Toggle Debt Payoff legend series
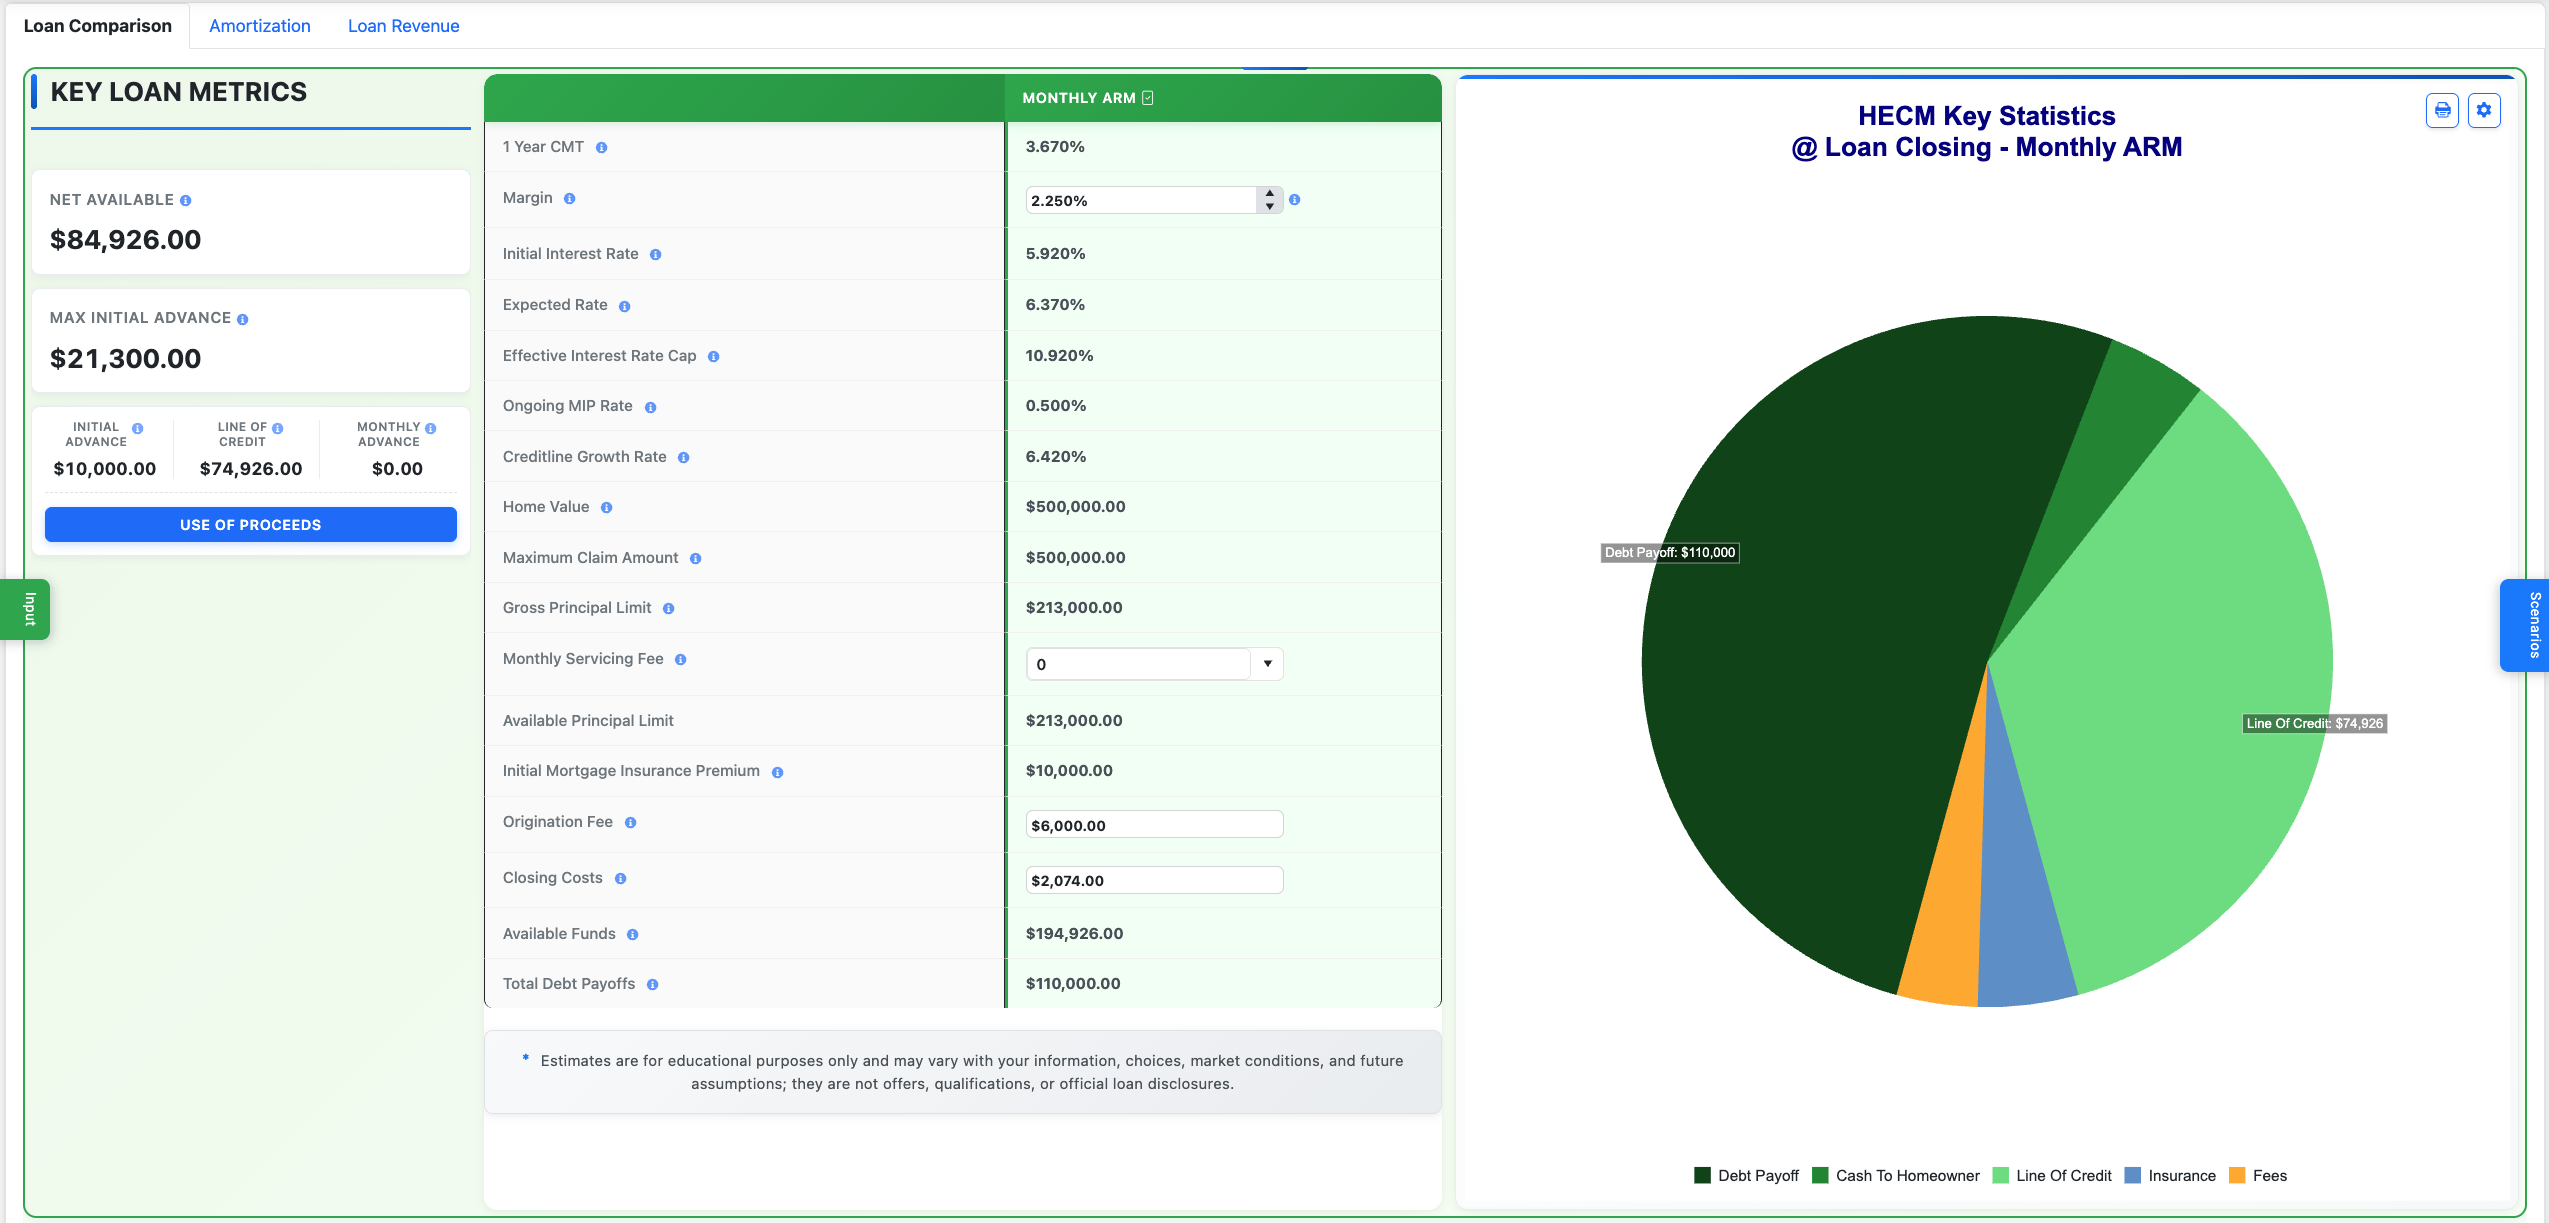The image size is (2549, 1223). click(1746, 1176)
